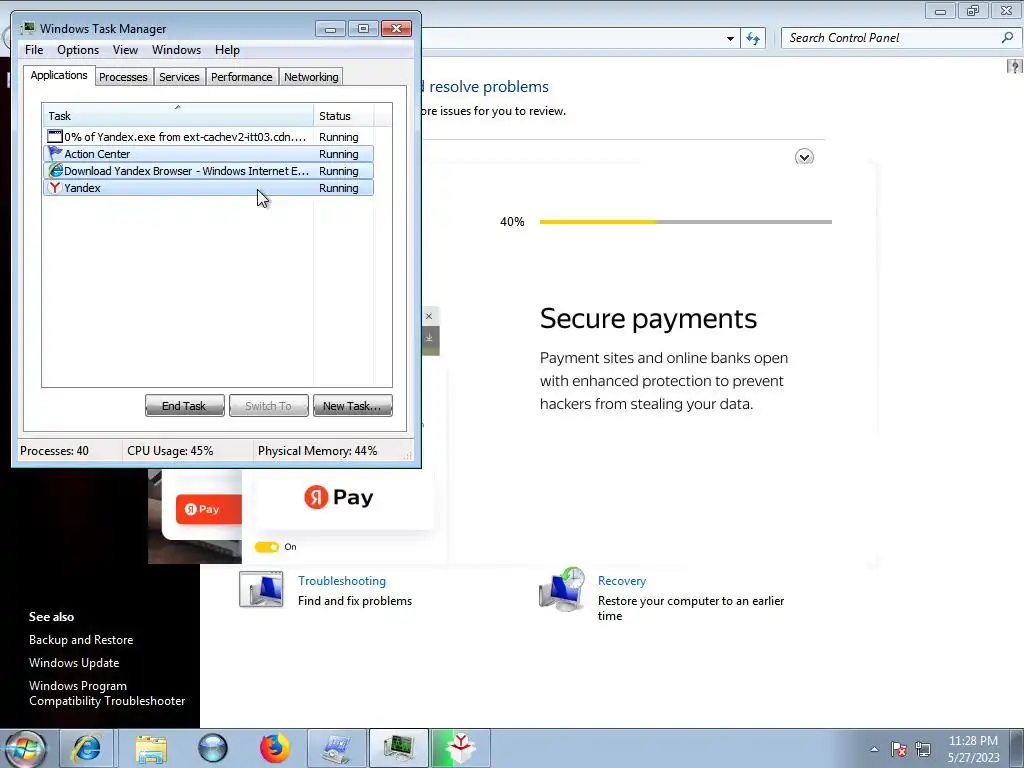
Task: Open the View menu
Action: (125, 50)
